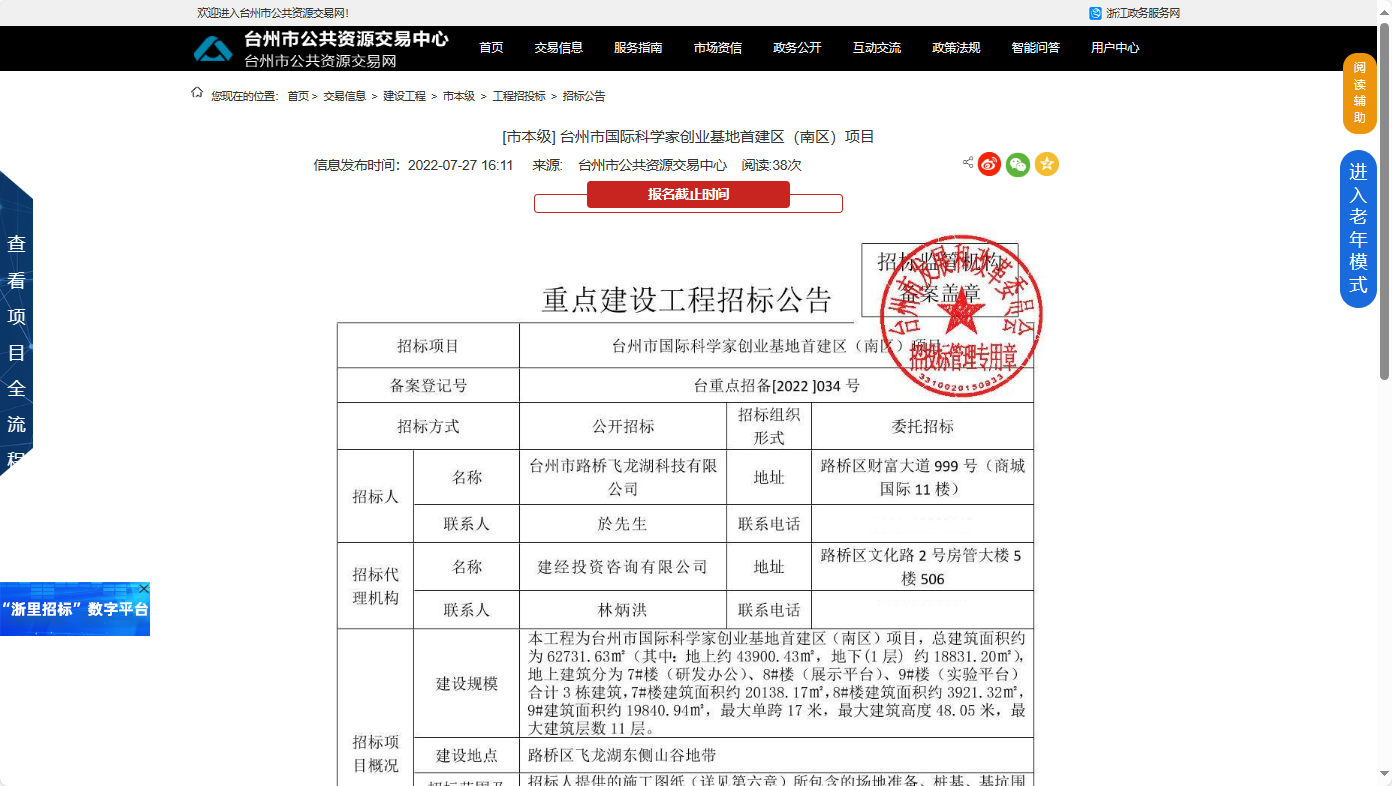Click the 进入老年模式 blue button

coord(1358,229)
